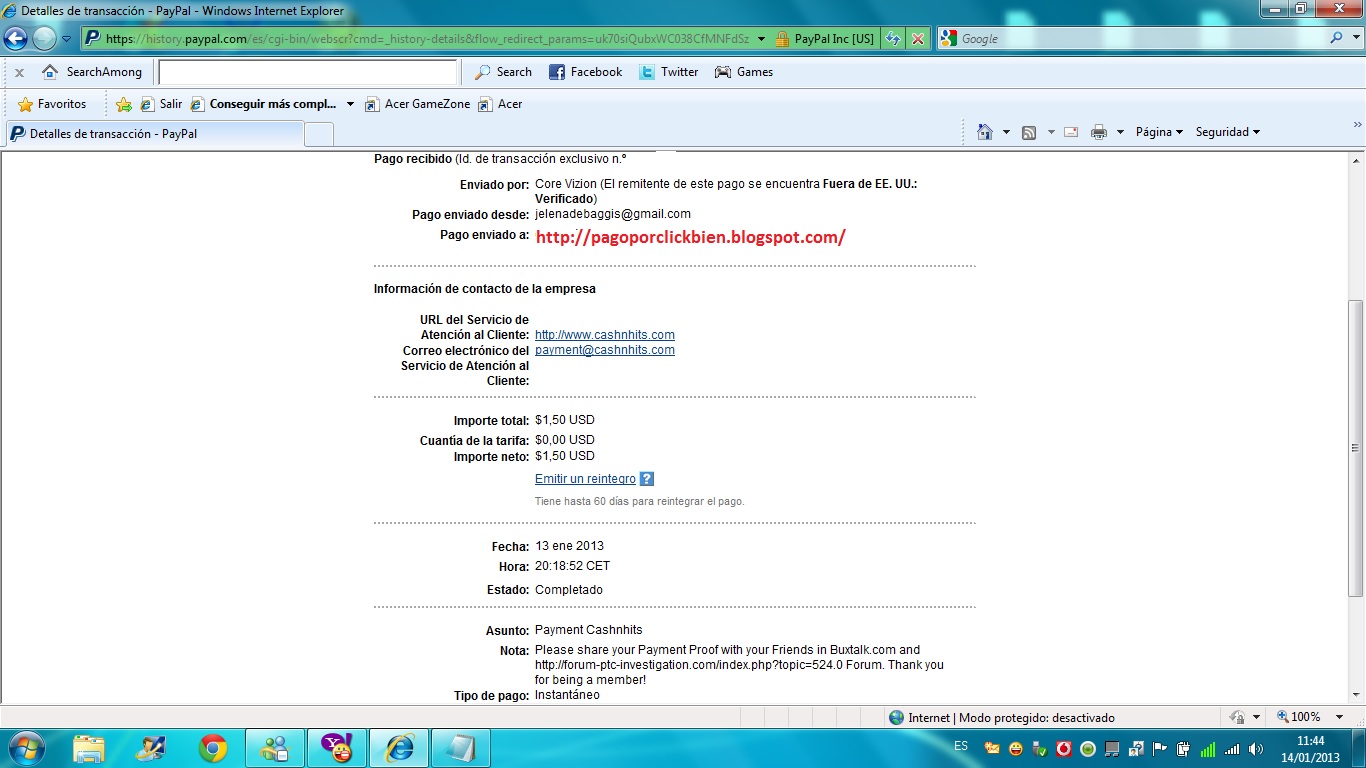Viewport: 1366px width, 768px height.
Task: Click the red Stop loading icon
Action: point(918,39)
